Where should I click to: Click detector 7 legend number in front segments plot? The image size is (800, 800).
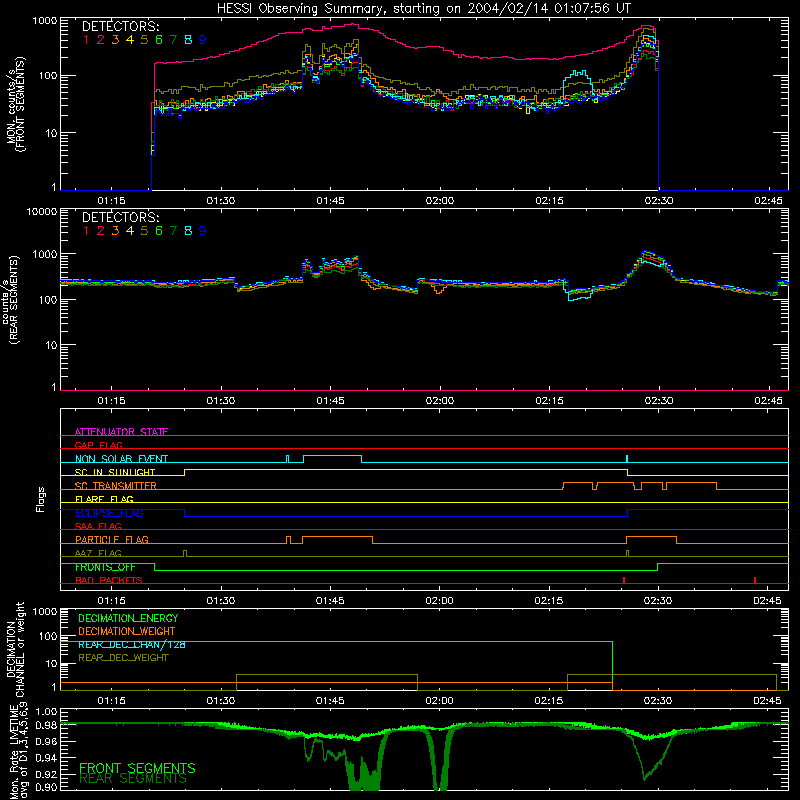click(173, 40)
